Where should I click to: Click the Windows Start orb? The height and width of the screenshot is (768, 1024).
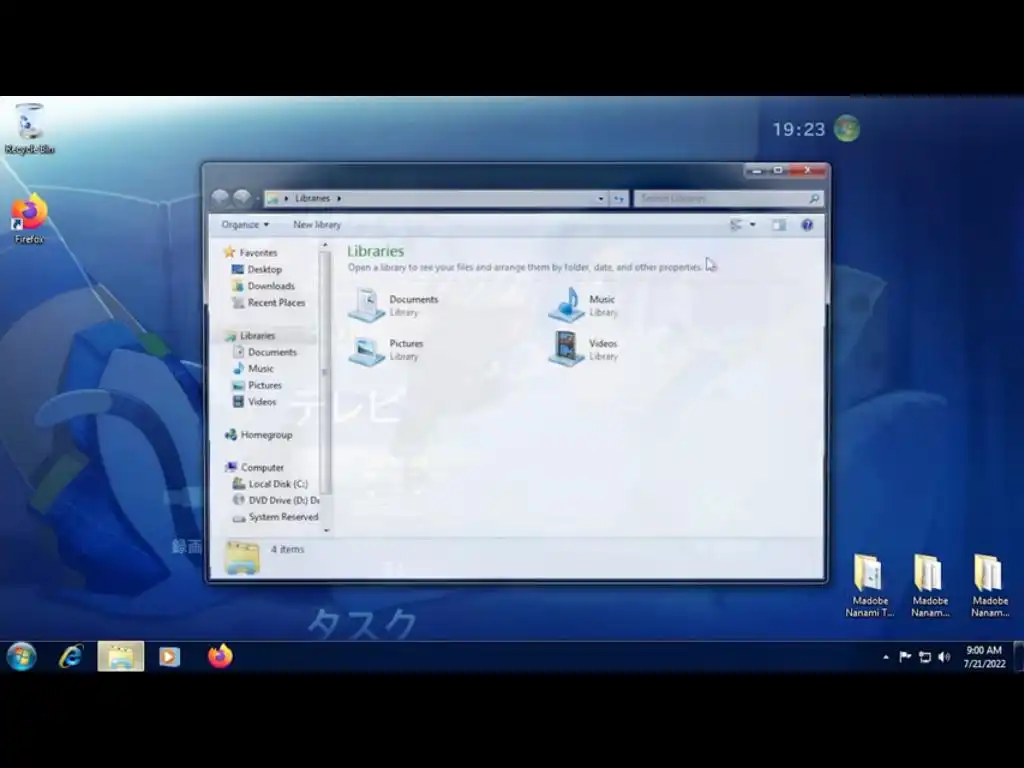(22, 656)
